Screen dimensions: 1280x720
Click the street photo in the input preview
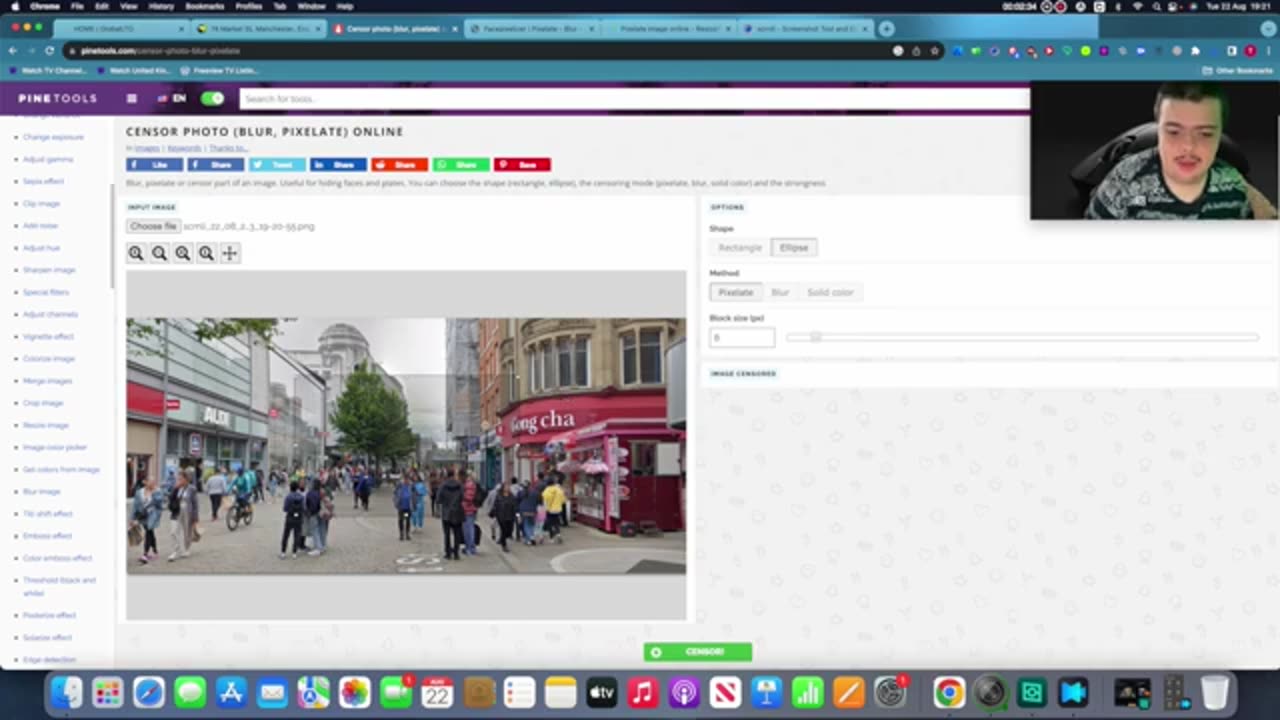(406, 446)
